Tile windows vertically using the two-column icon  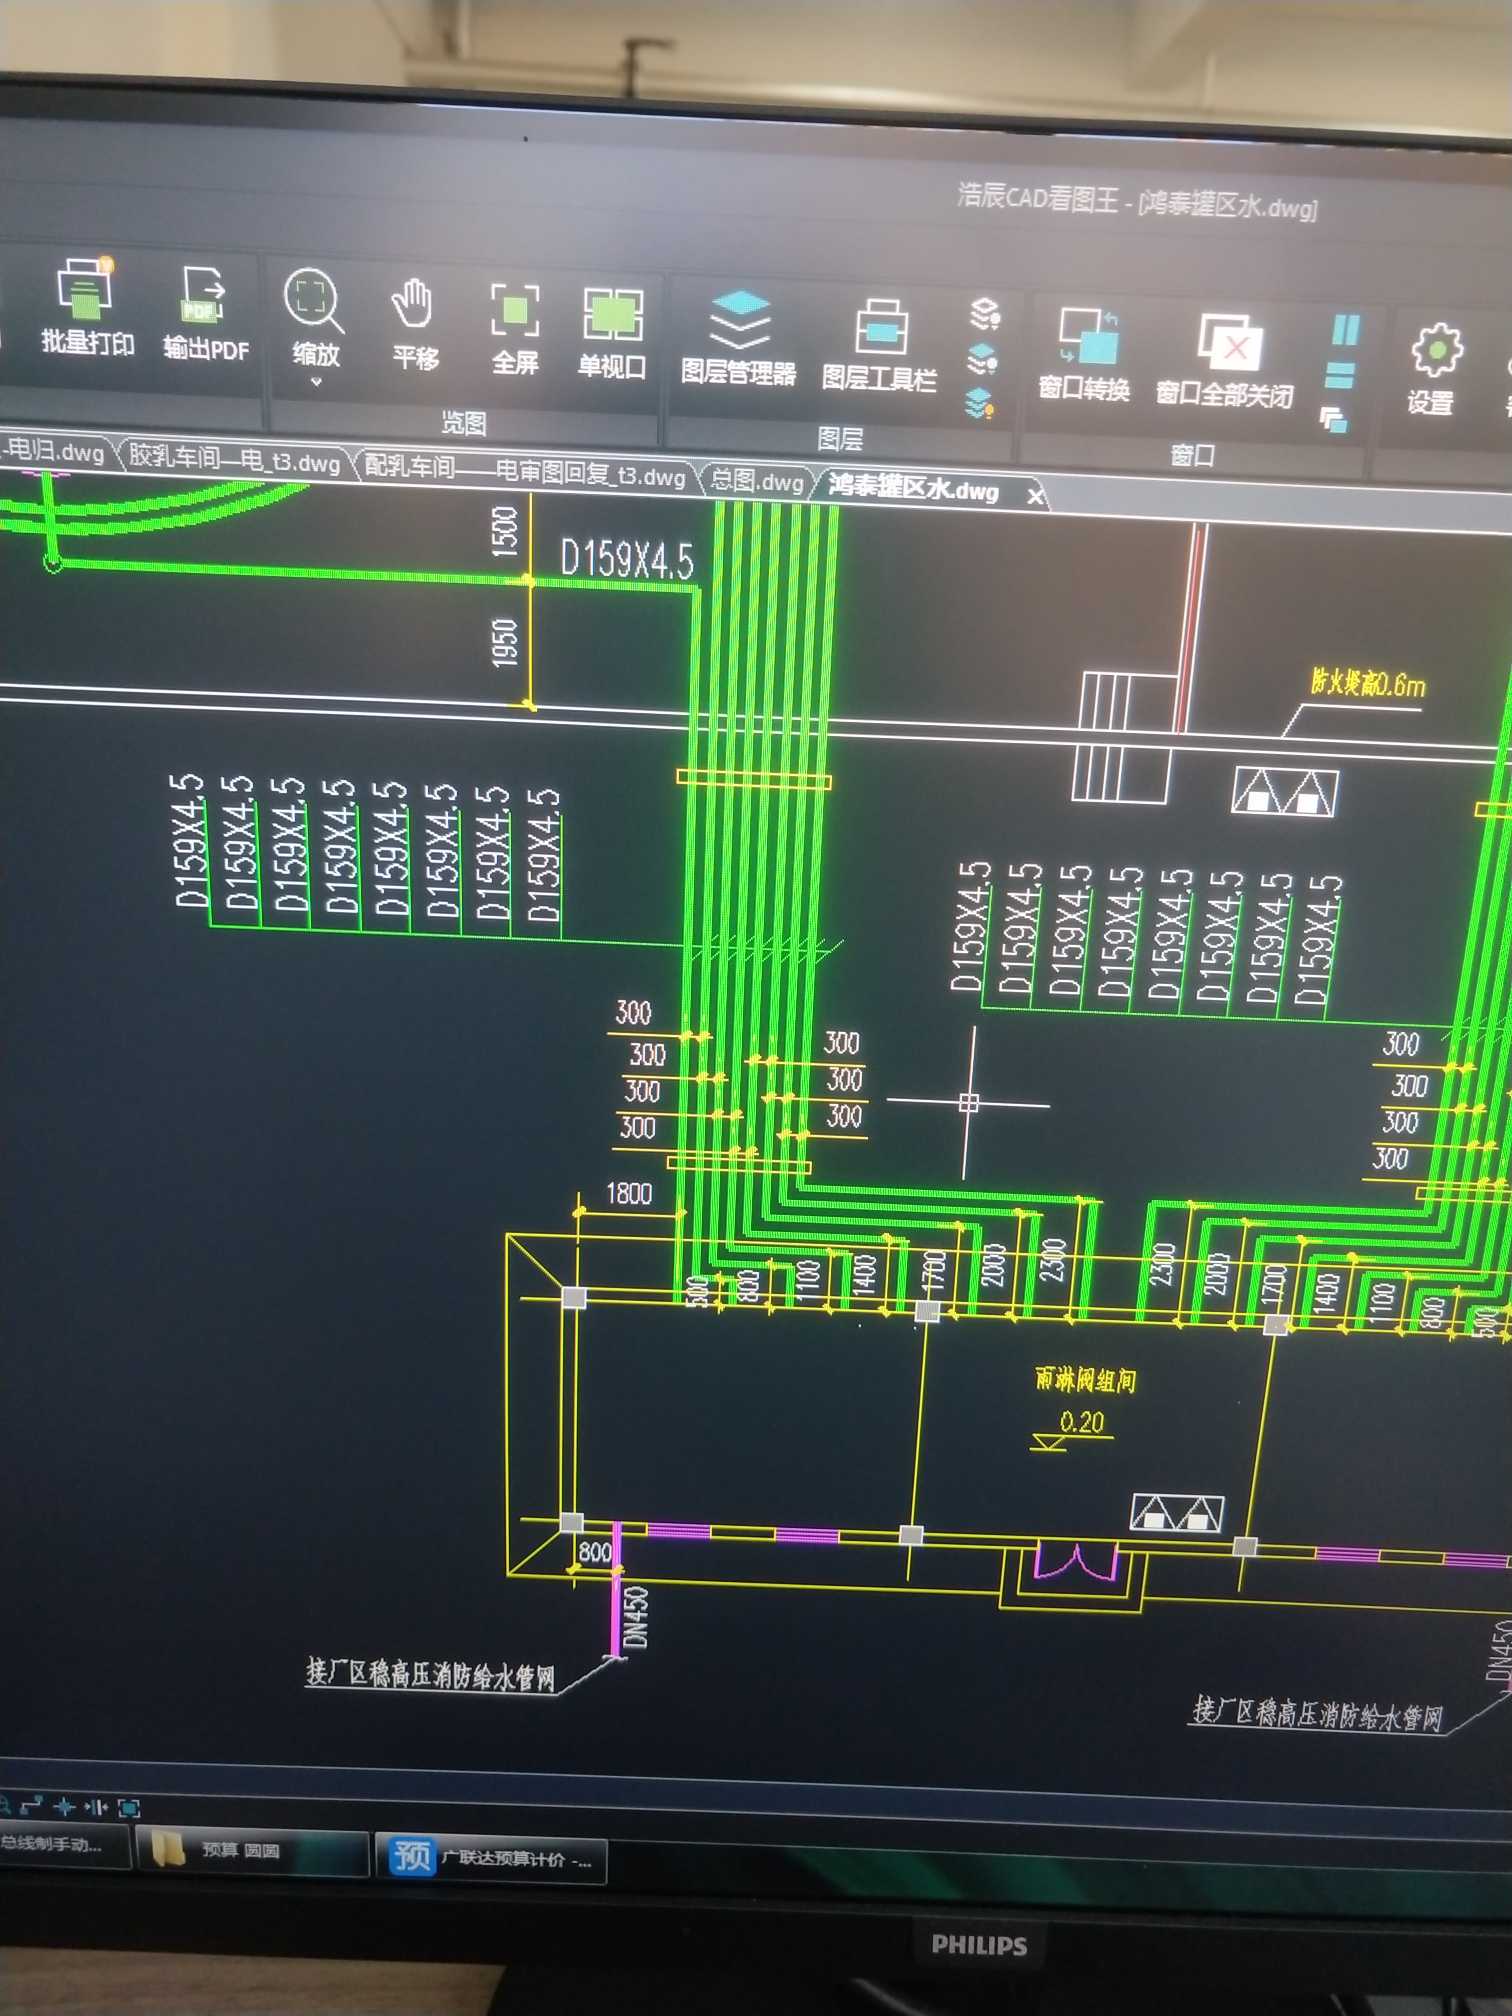(1346, 330)
